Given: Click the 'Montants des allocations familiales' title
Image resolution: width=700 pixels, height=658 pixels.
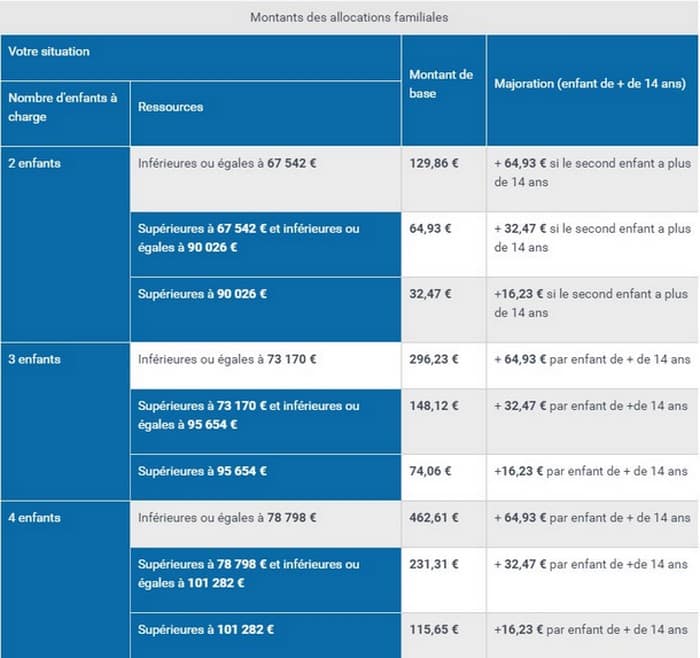Looking at the screenshot, I should 349,17.
